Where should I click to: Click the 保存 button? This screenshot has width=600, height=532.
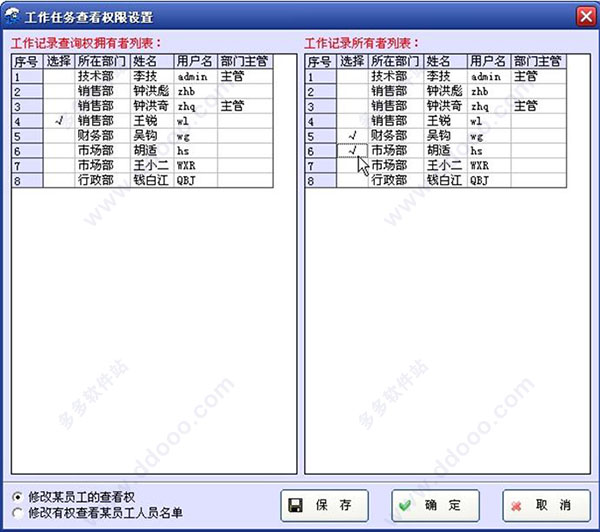tap(324, 505)
